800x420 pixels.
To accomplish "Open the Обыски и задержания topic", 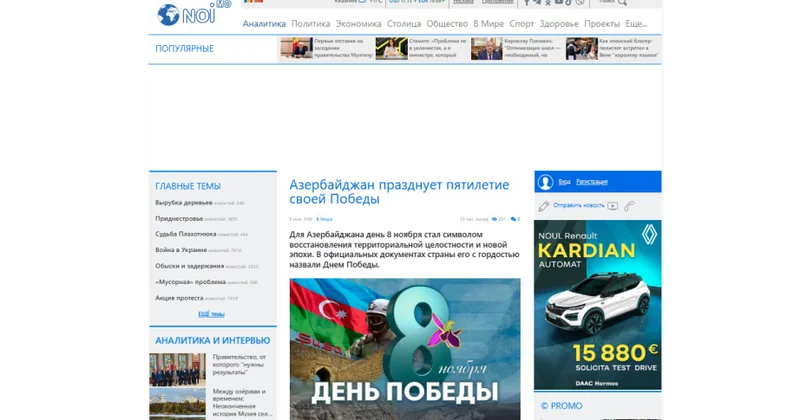I will pyautogui.click(x=189, y=266).
